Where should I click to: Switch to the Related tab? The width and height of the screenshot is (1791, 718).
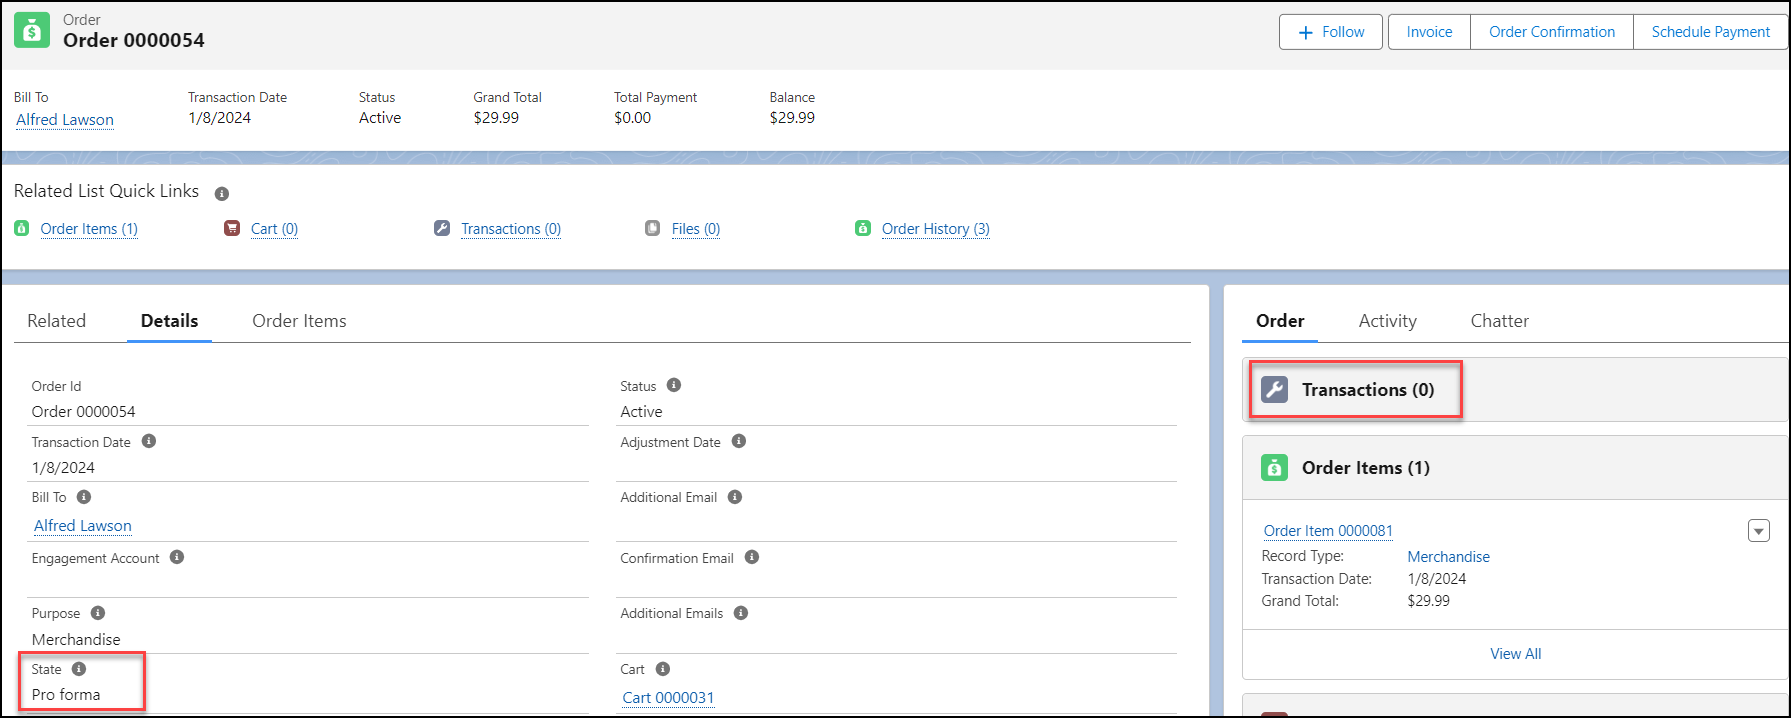pyautogui.click(x=57, y=321)
